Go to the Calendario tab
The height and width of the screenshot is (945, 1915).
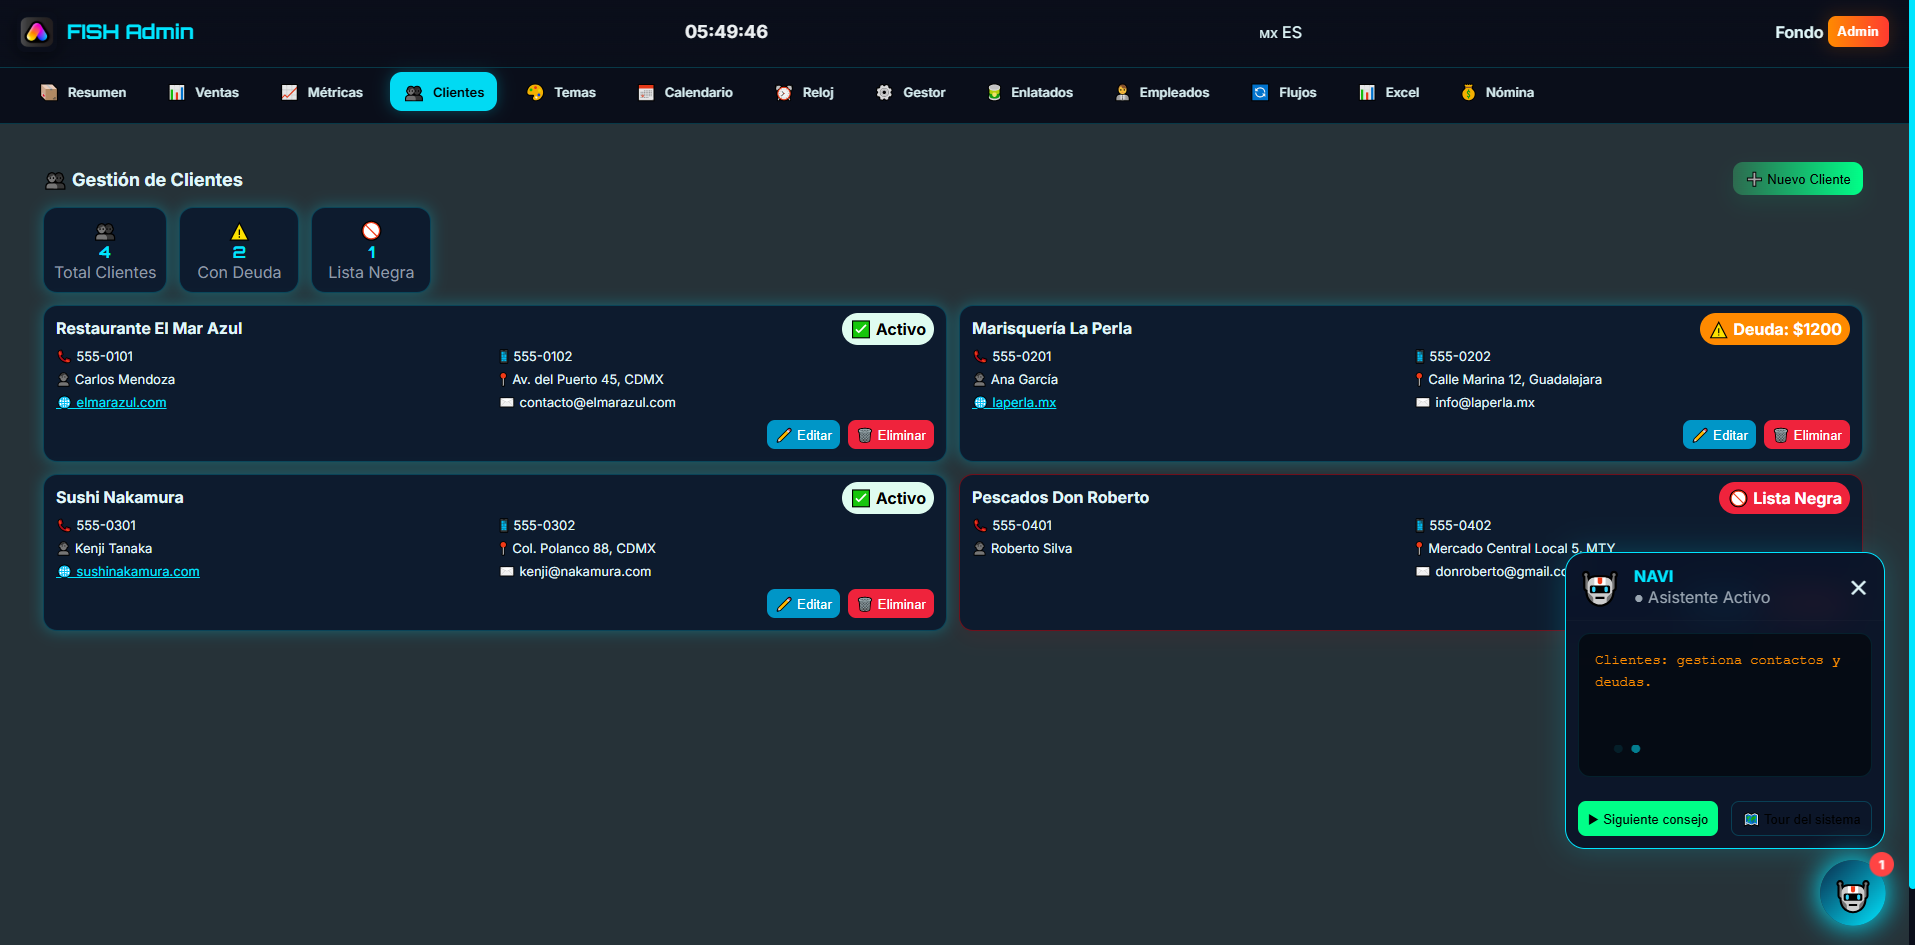point(685,92)
